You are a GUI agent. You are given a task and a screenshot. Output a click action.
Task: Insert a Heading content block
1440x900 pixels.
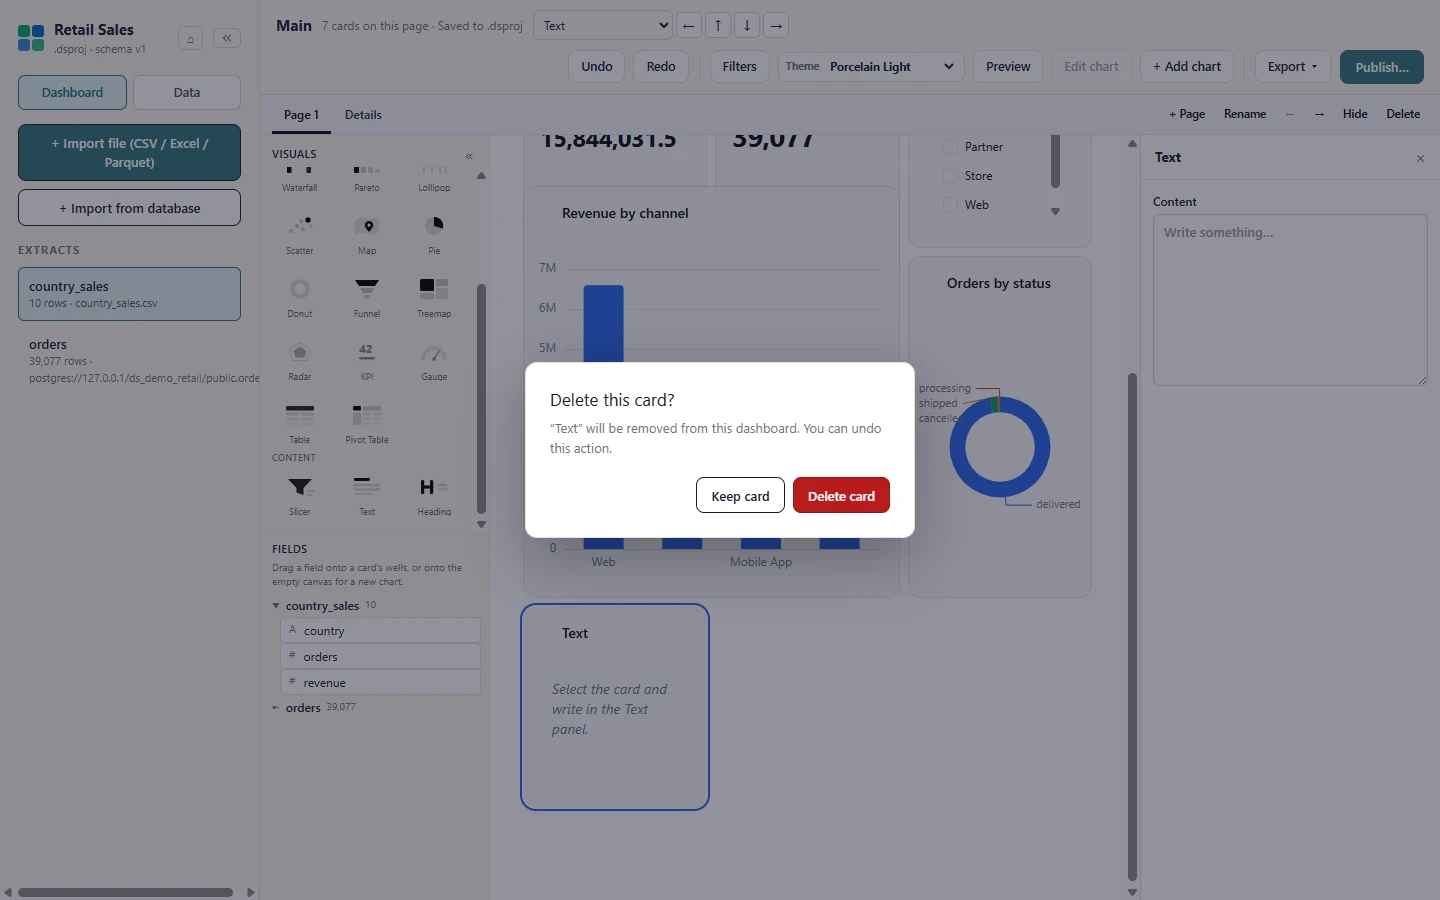tap(434, 495)
